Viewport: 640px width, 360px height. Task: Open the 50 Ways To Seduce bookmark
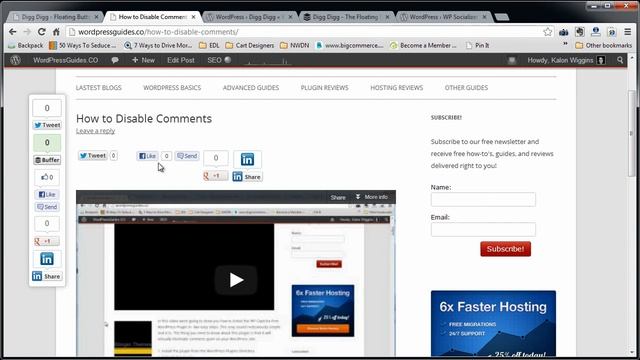[x=83, y=45]
